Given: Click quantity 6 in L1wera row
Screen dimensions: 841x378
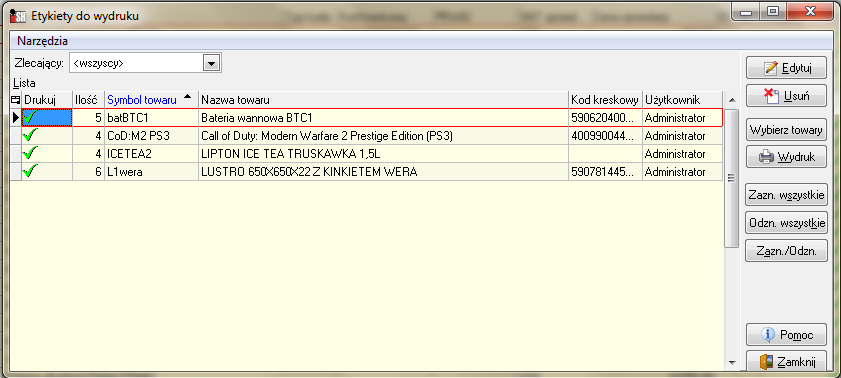Looking at the screenshot, I should coord(88,172).
